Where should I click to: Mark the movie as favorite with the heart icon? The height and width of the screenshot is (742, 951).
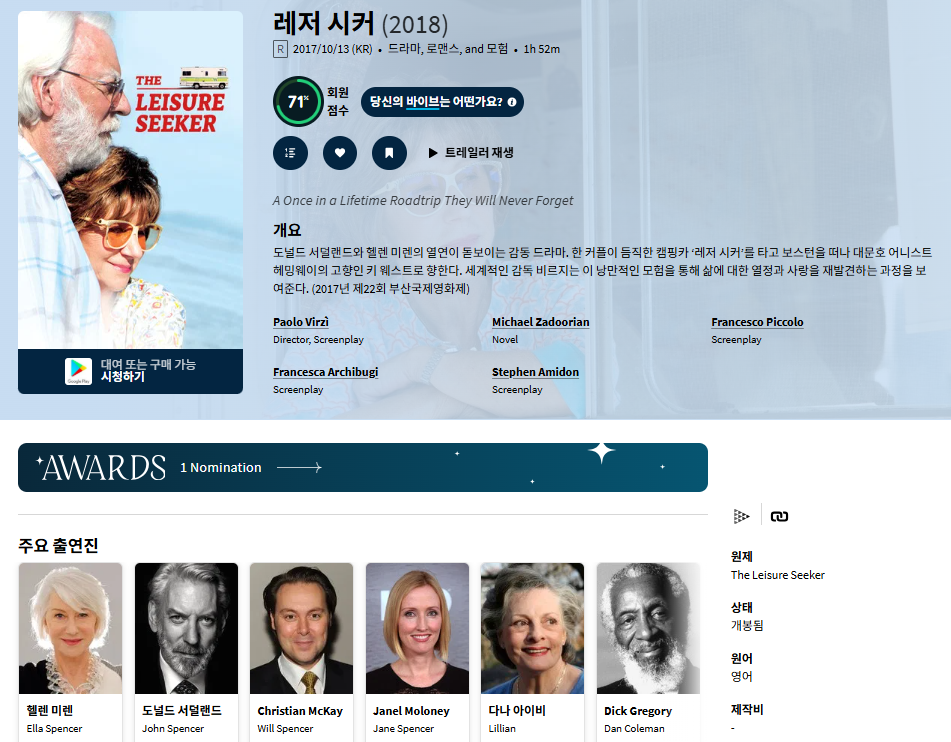click(x=340, y=153)
